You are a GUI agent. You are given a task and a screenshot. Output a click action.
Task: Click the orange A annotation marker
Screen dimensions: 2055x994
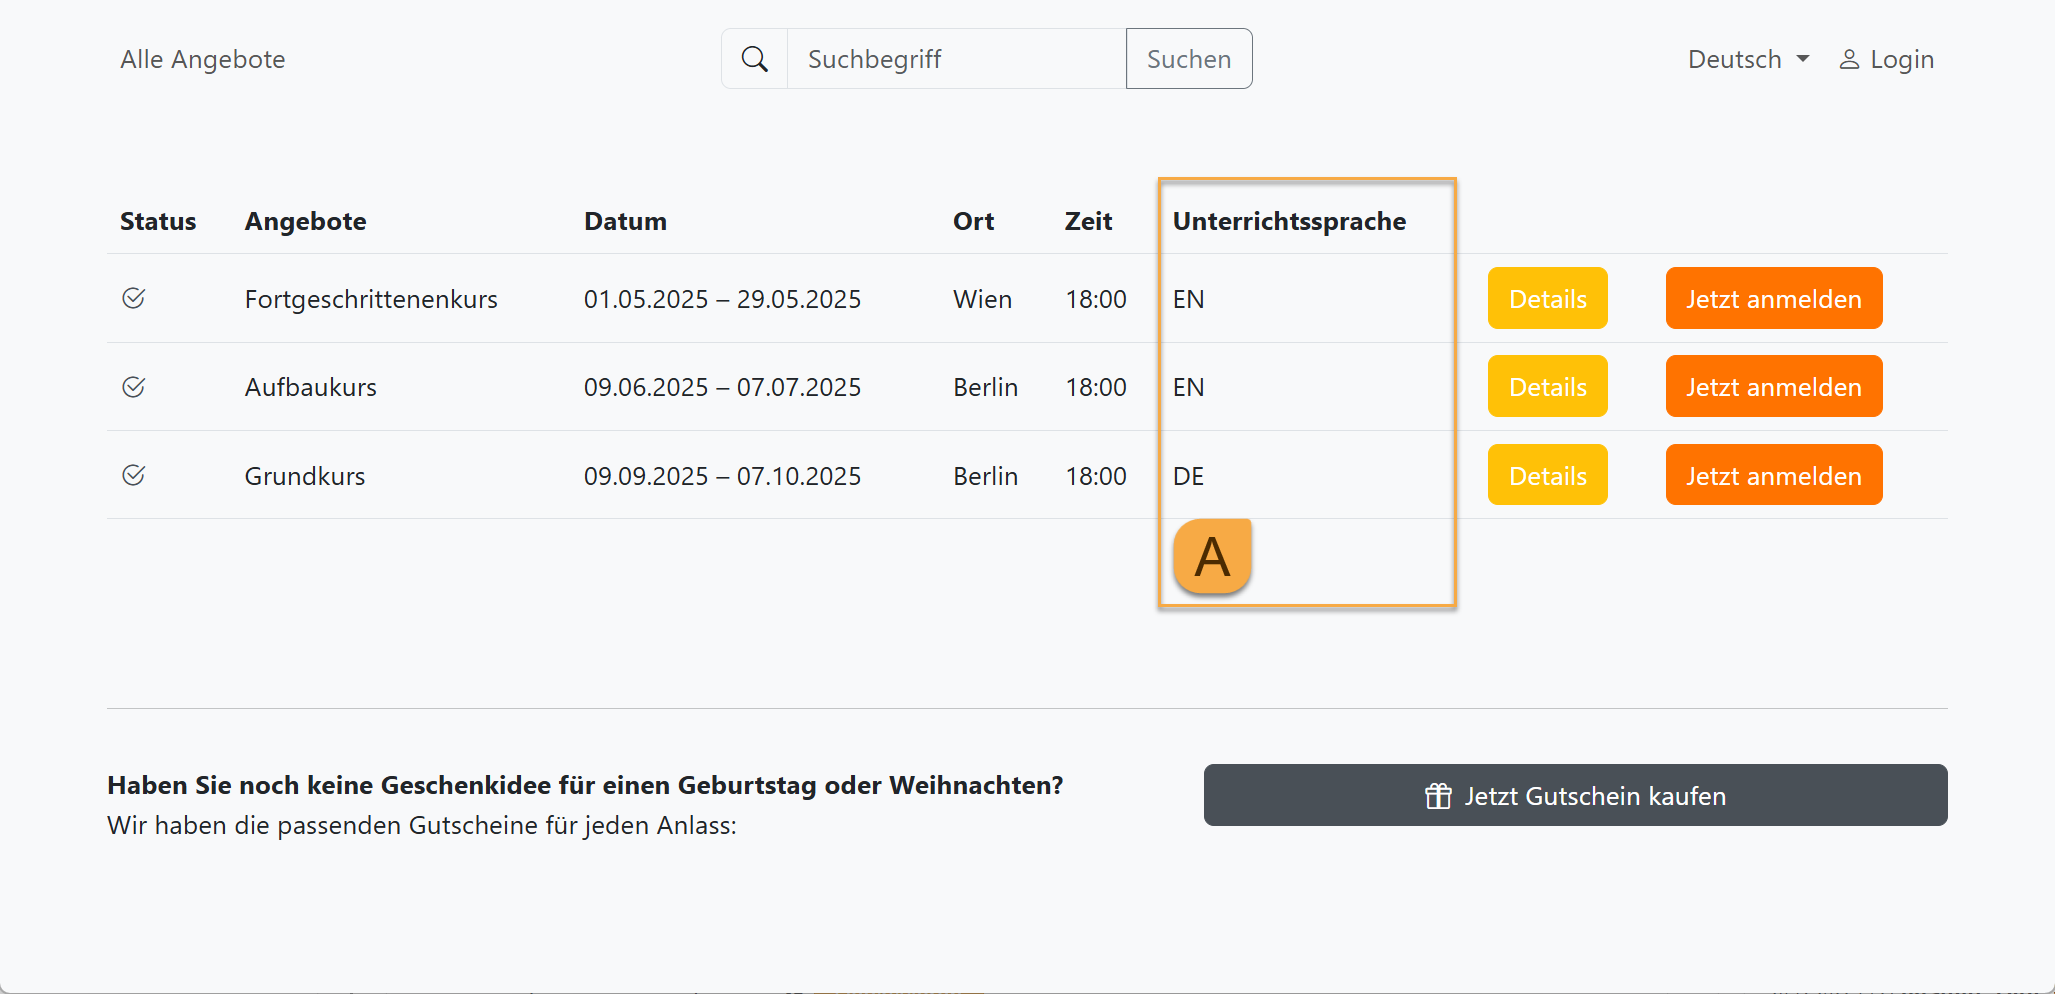(x=1211, y=556)
